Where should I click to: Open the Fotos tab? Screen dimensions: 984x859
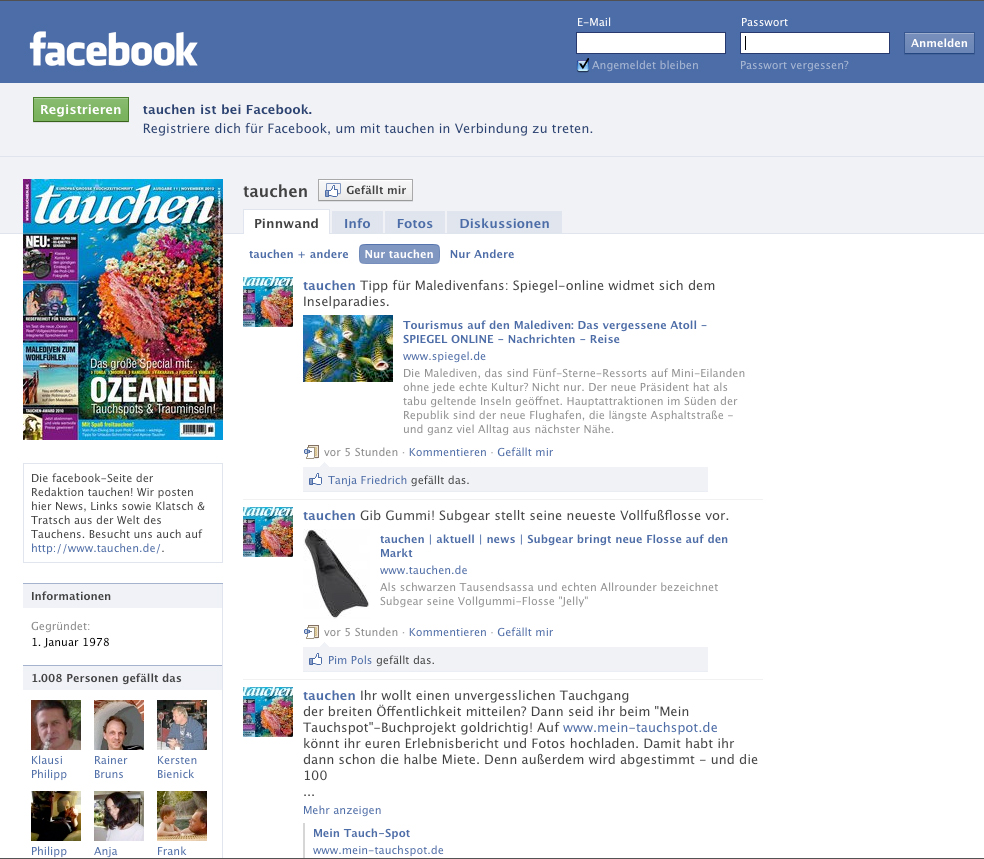point(415,223)
